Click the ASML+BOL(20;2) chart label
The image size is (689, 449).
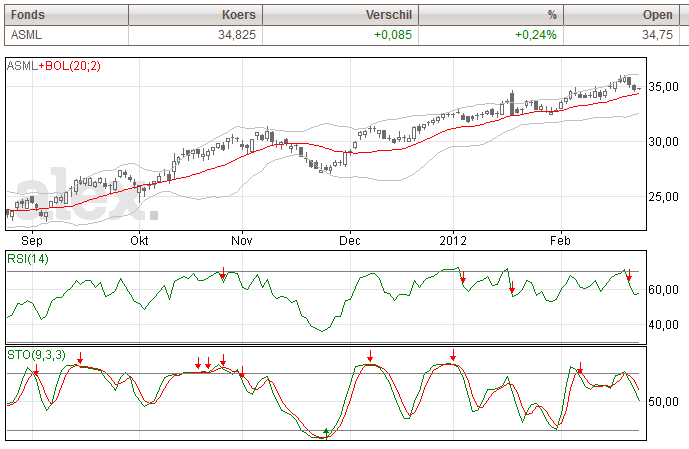pos(54,66)
